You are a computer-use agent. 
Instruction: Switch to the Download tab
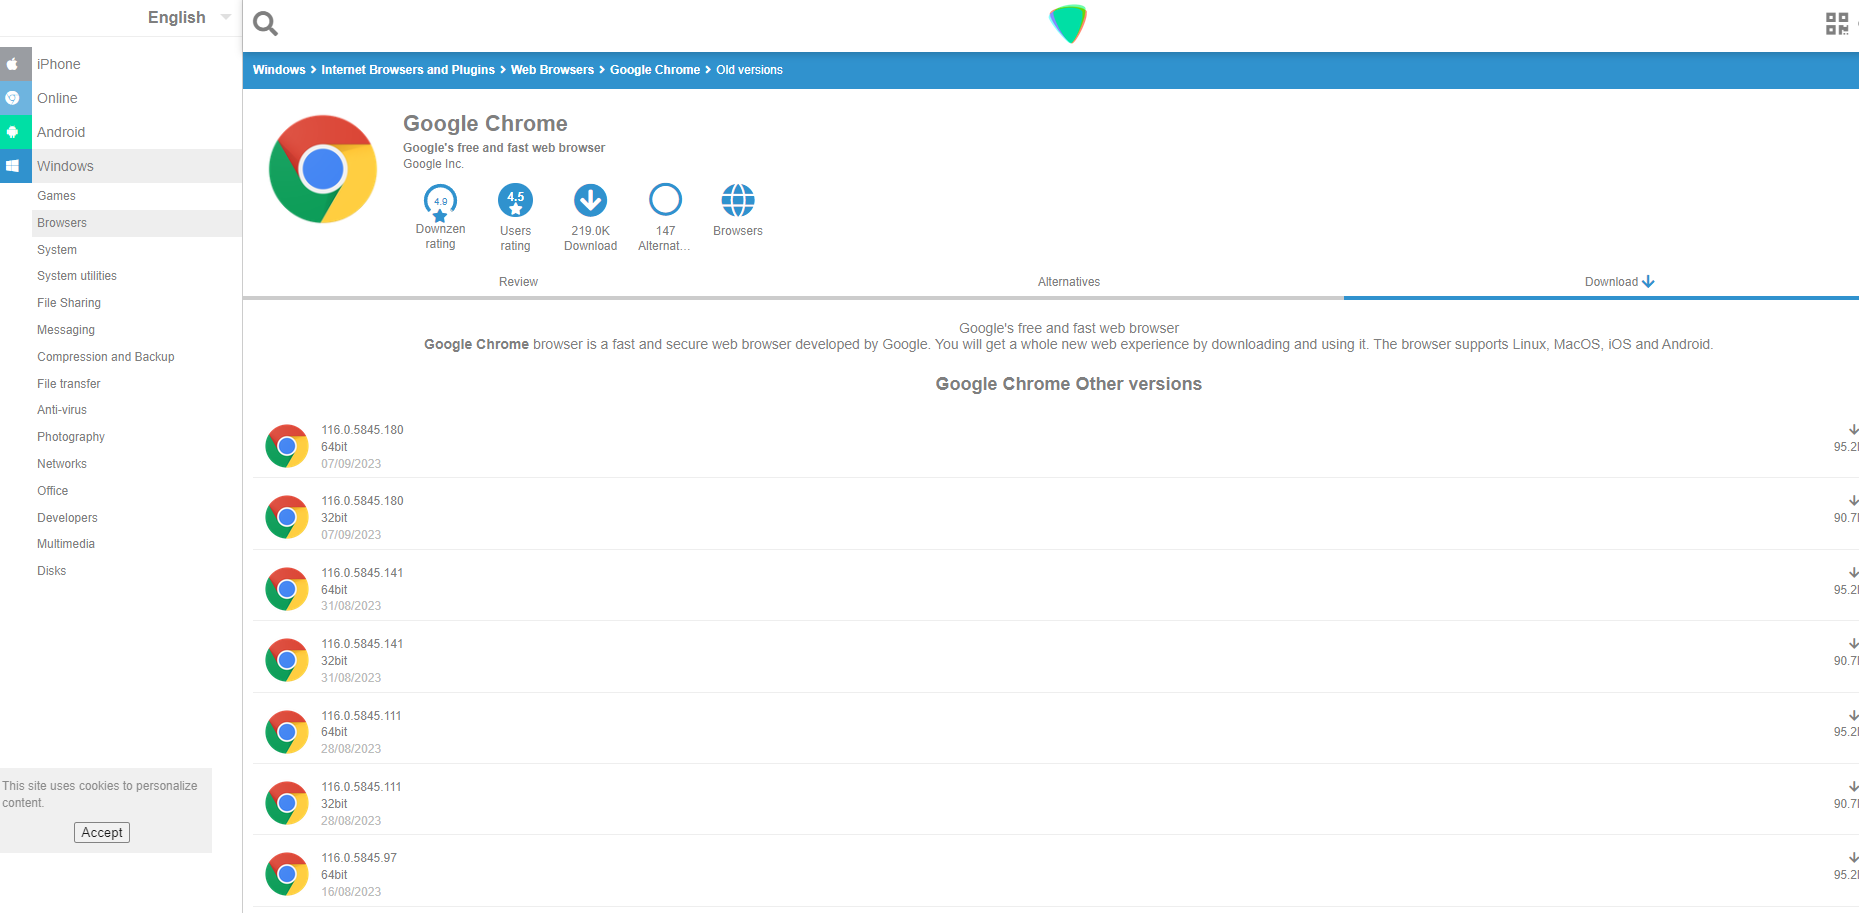[1620, 282]
